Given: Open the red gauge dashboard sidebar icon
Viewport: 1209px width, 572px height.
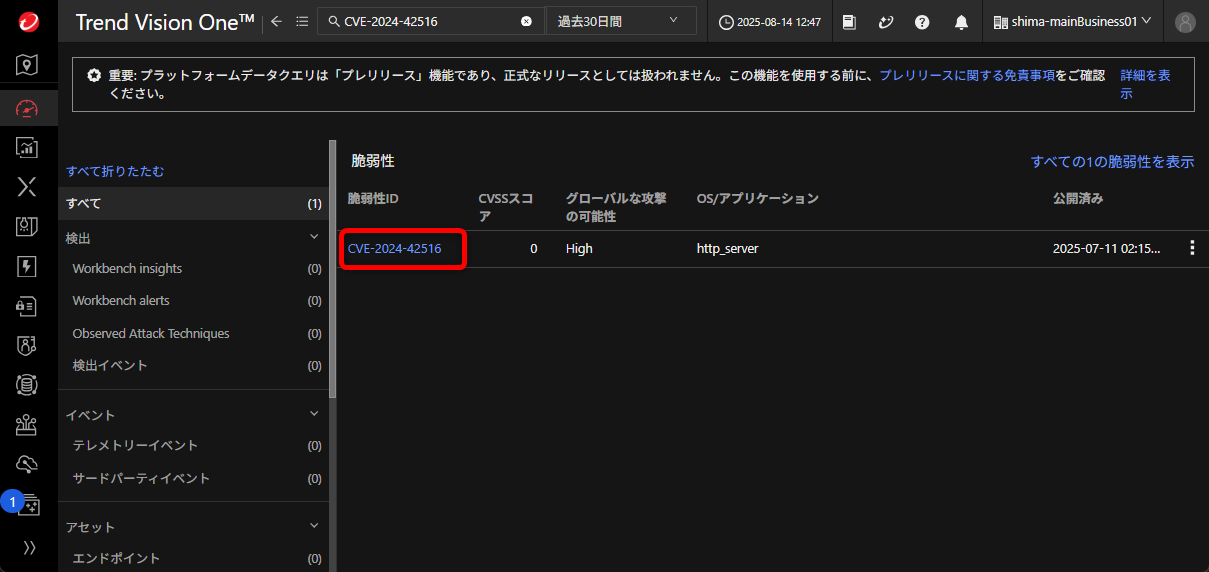Looking at the screenshot, I should 28,108.
